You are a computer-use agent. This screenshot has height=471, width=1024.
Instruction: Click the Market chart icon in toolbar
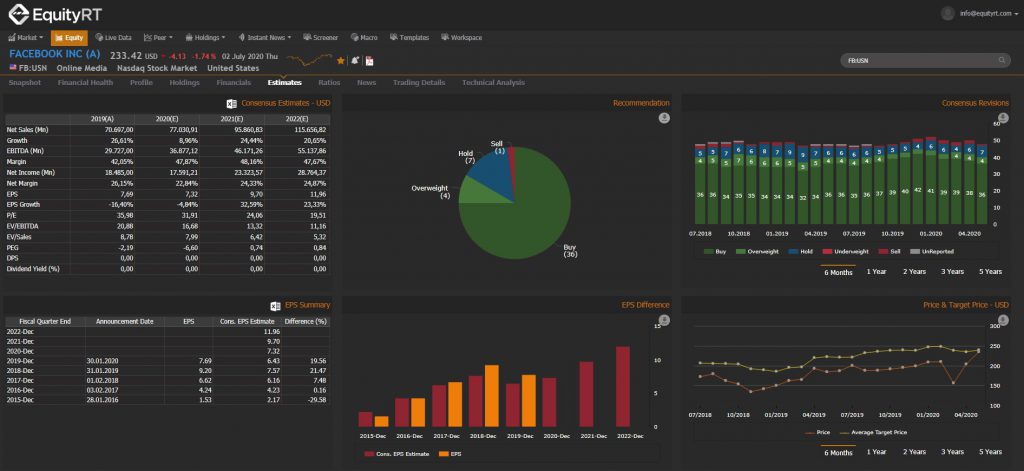[x=12, y=38]
